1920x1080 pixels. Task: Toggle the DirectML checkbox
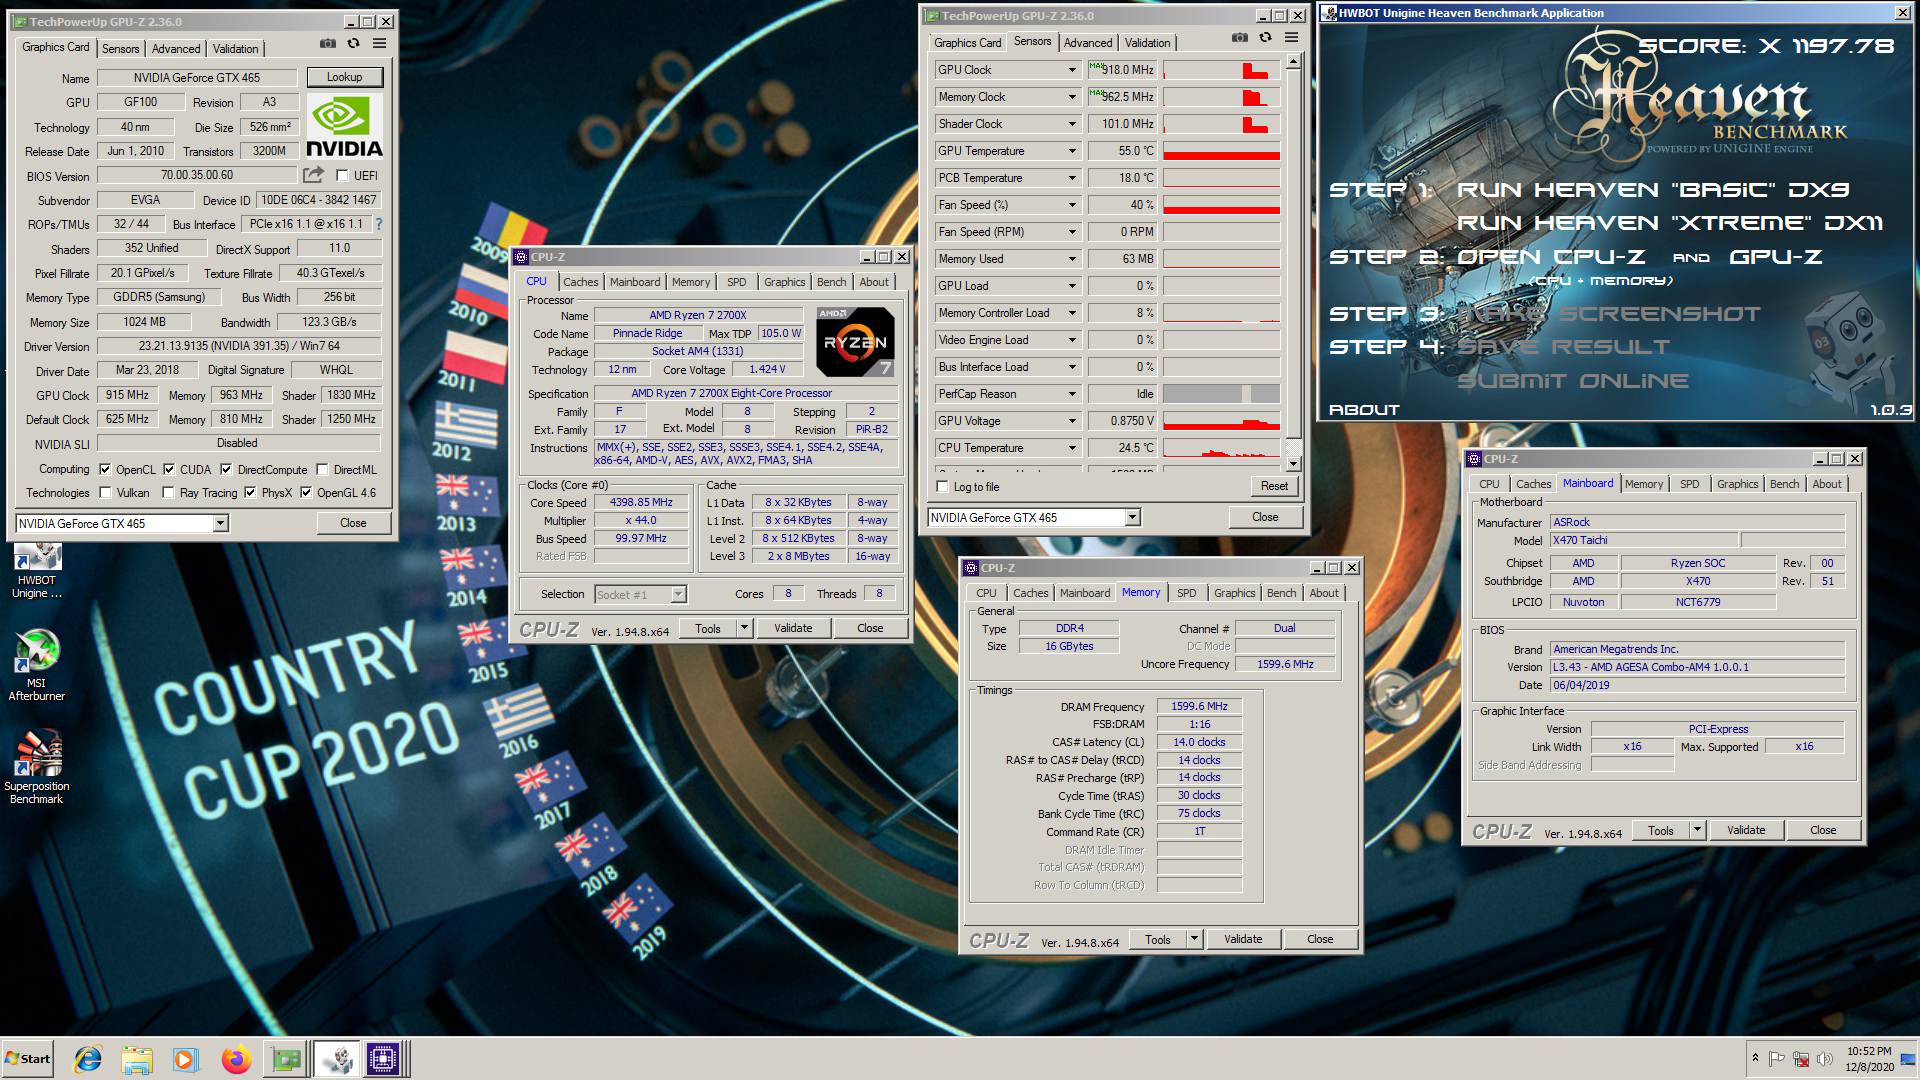tap(322, 469)
